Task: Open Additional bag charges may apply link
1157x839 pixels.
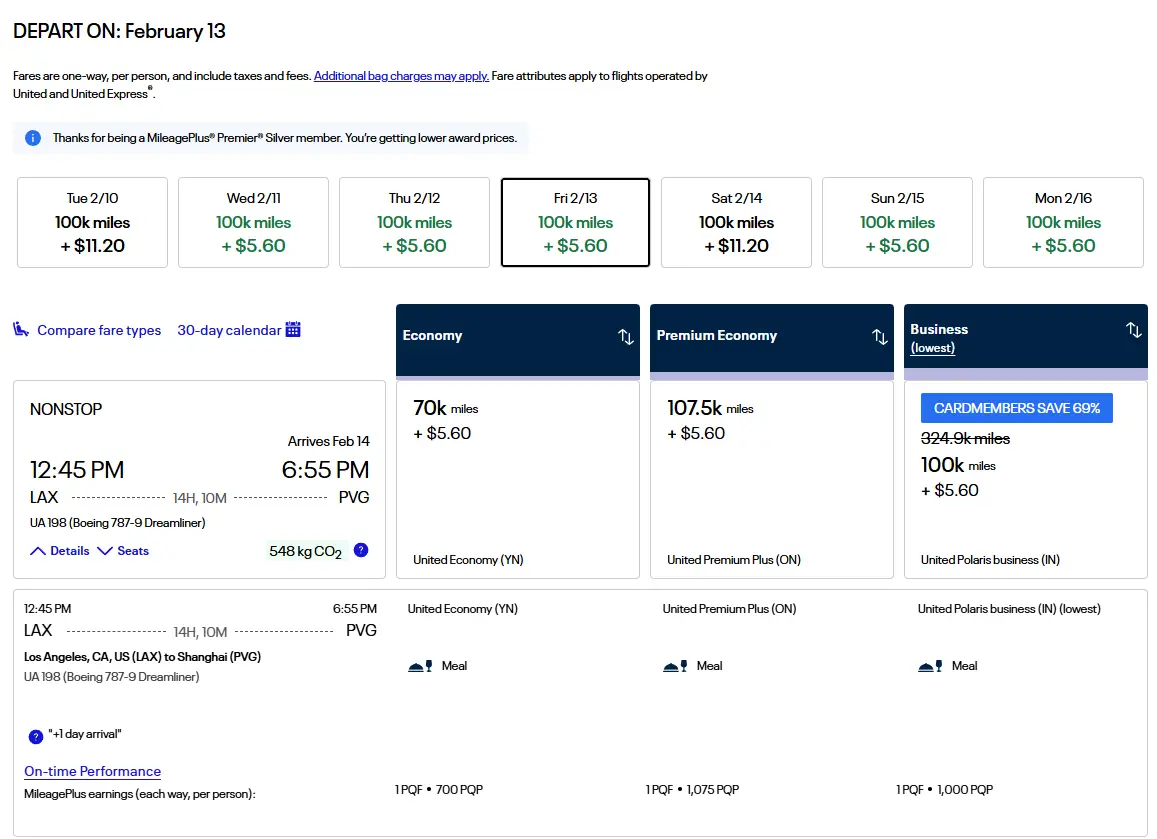Action: tap(401, 76)
